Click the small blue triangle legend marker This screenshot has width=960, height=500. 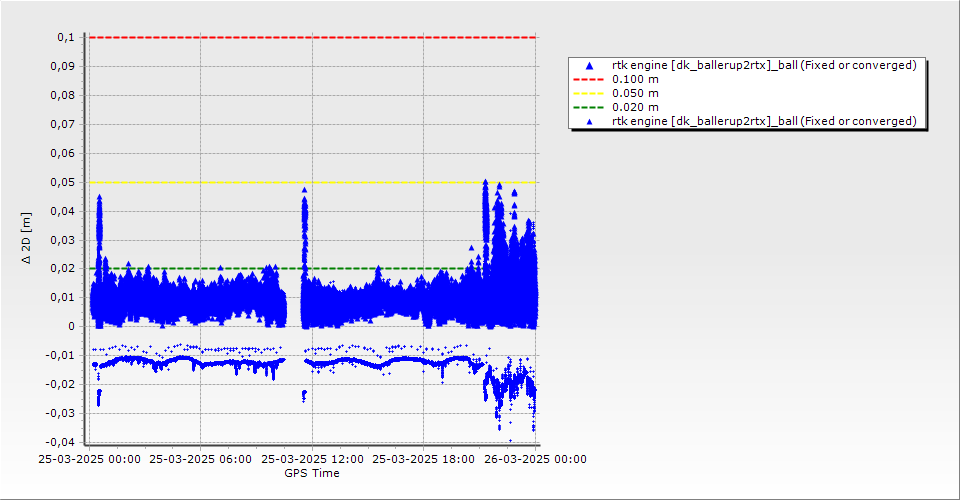pos(589,122)
